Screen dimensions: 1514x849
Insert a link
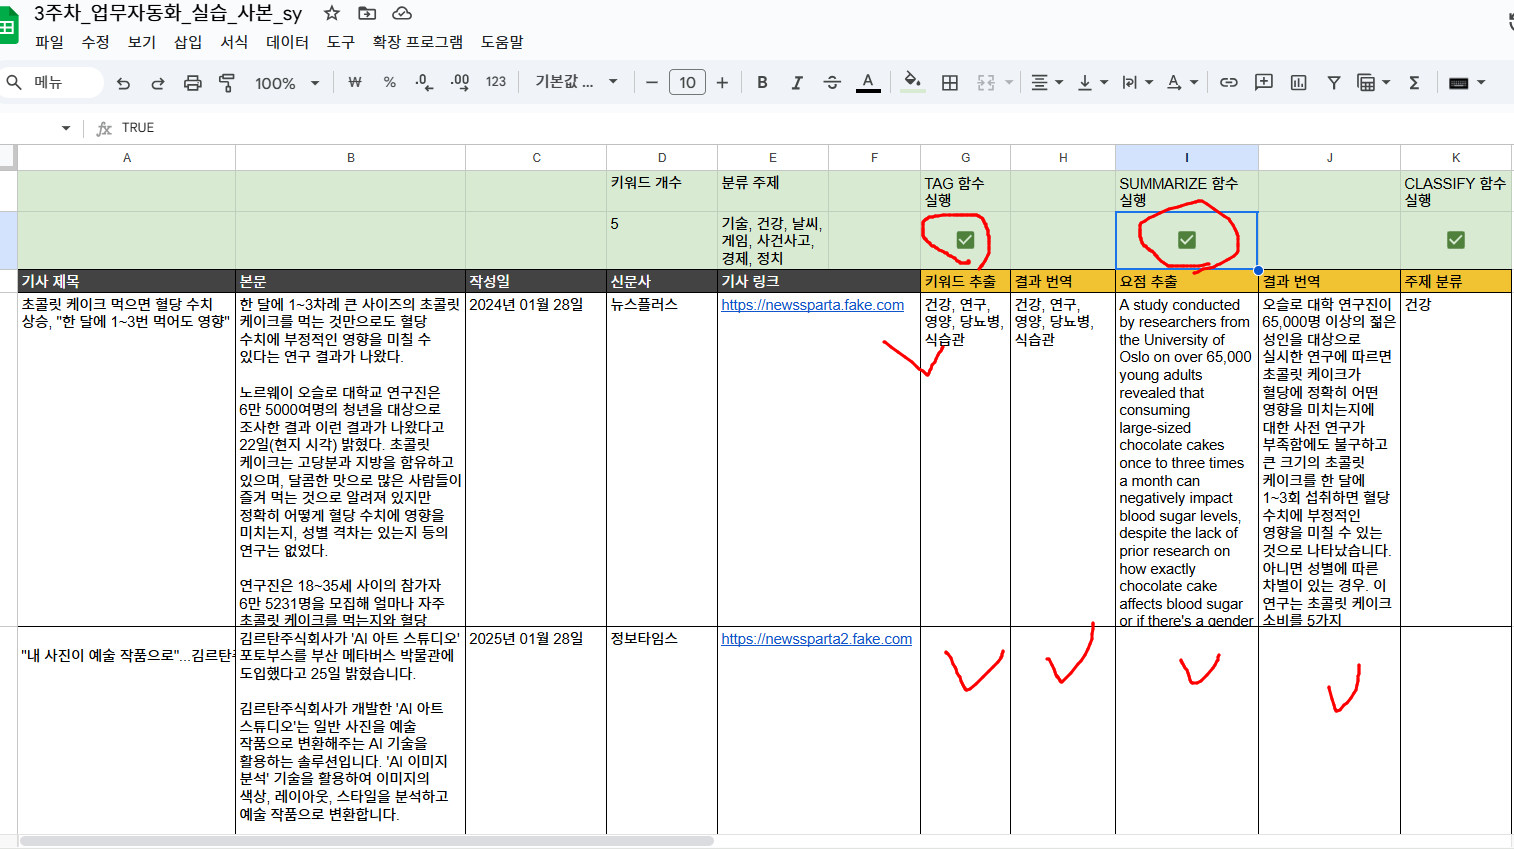tap(1229, 82)
